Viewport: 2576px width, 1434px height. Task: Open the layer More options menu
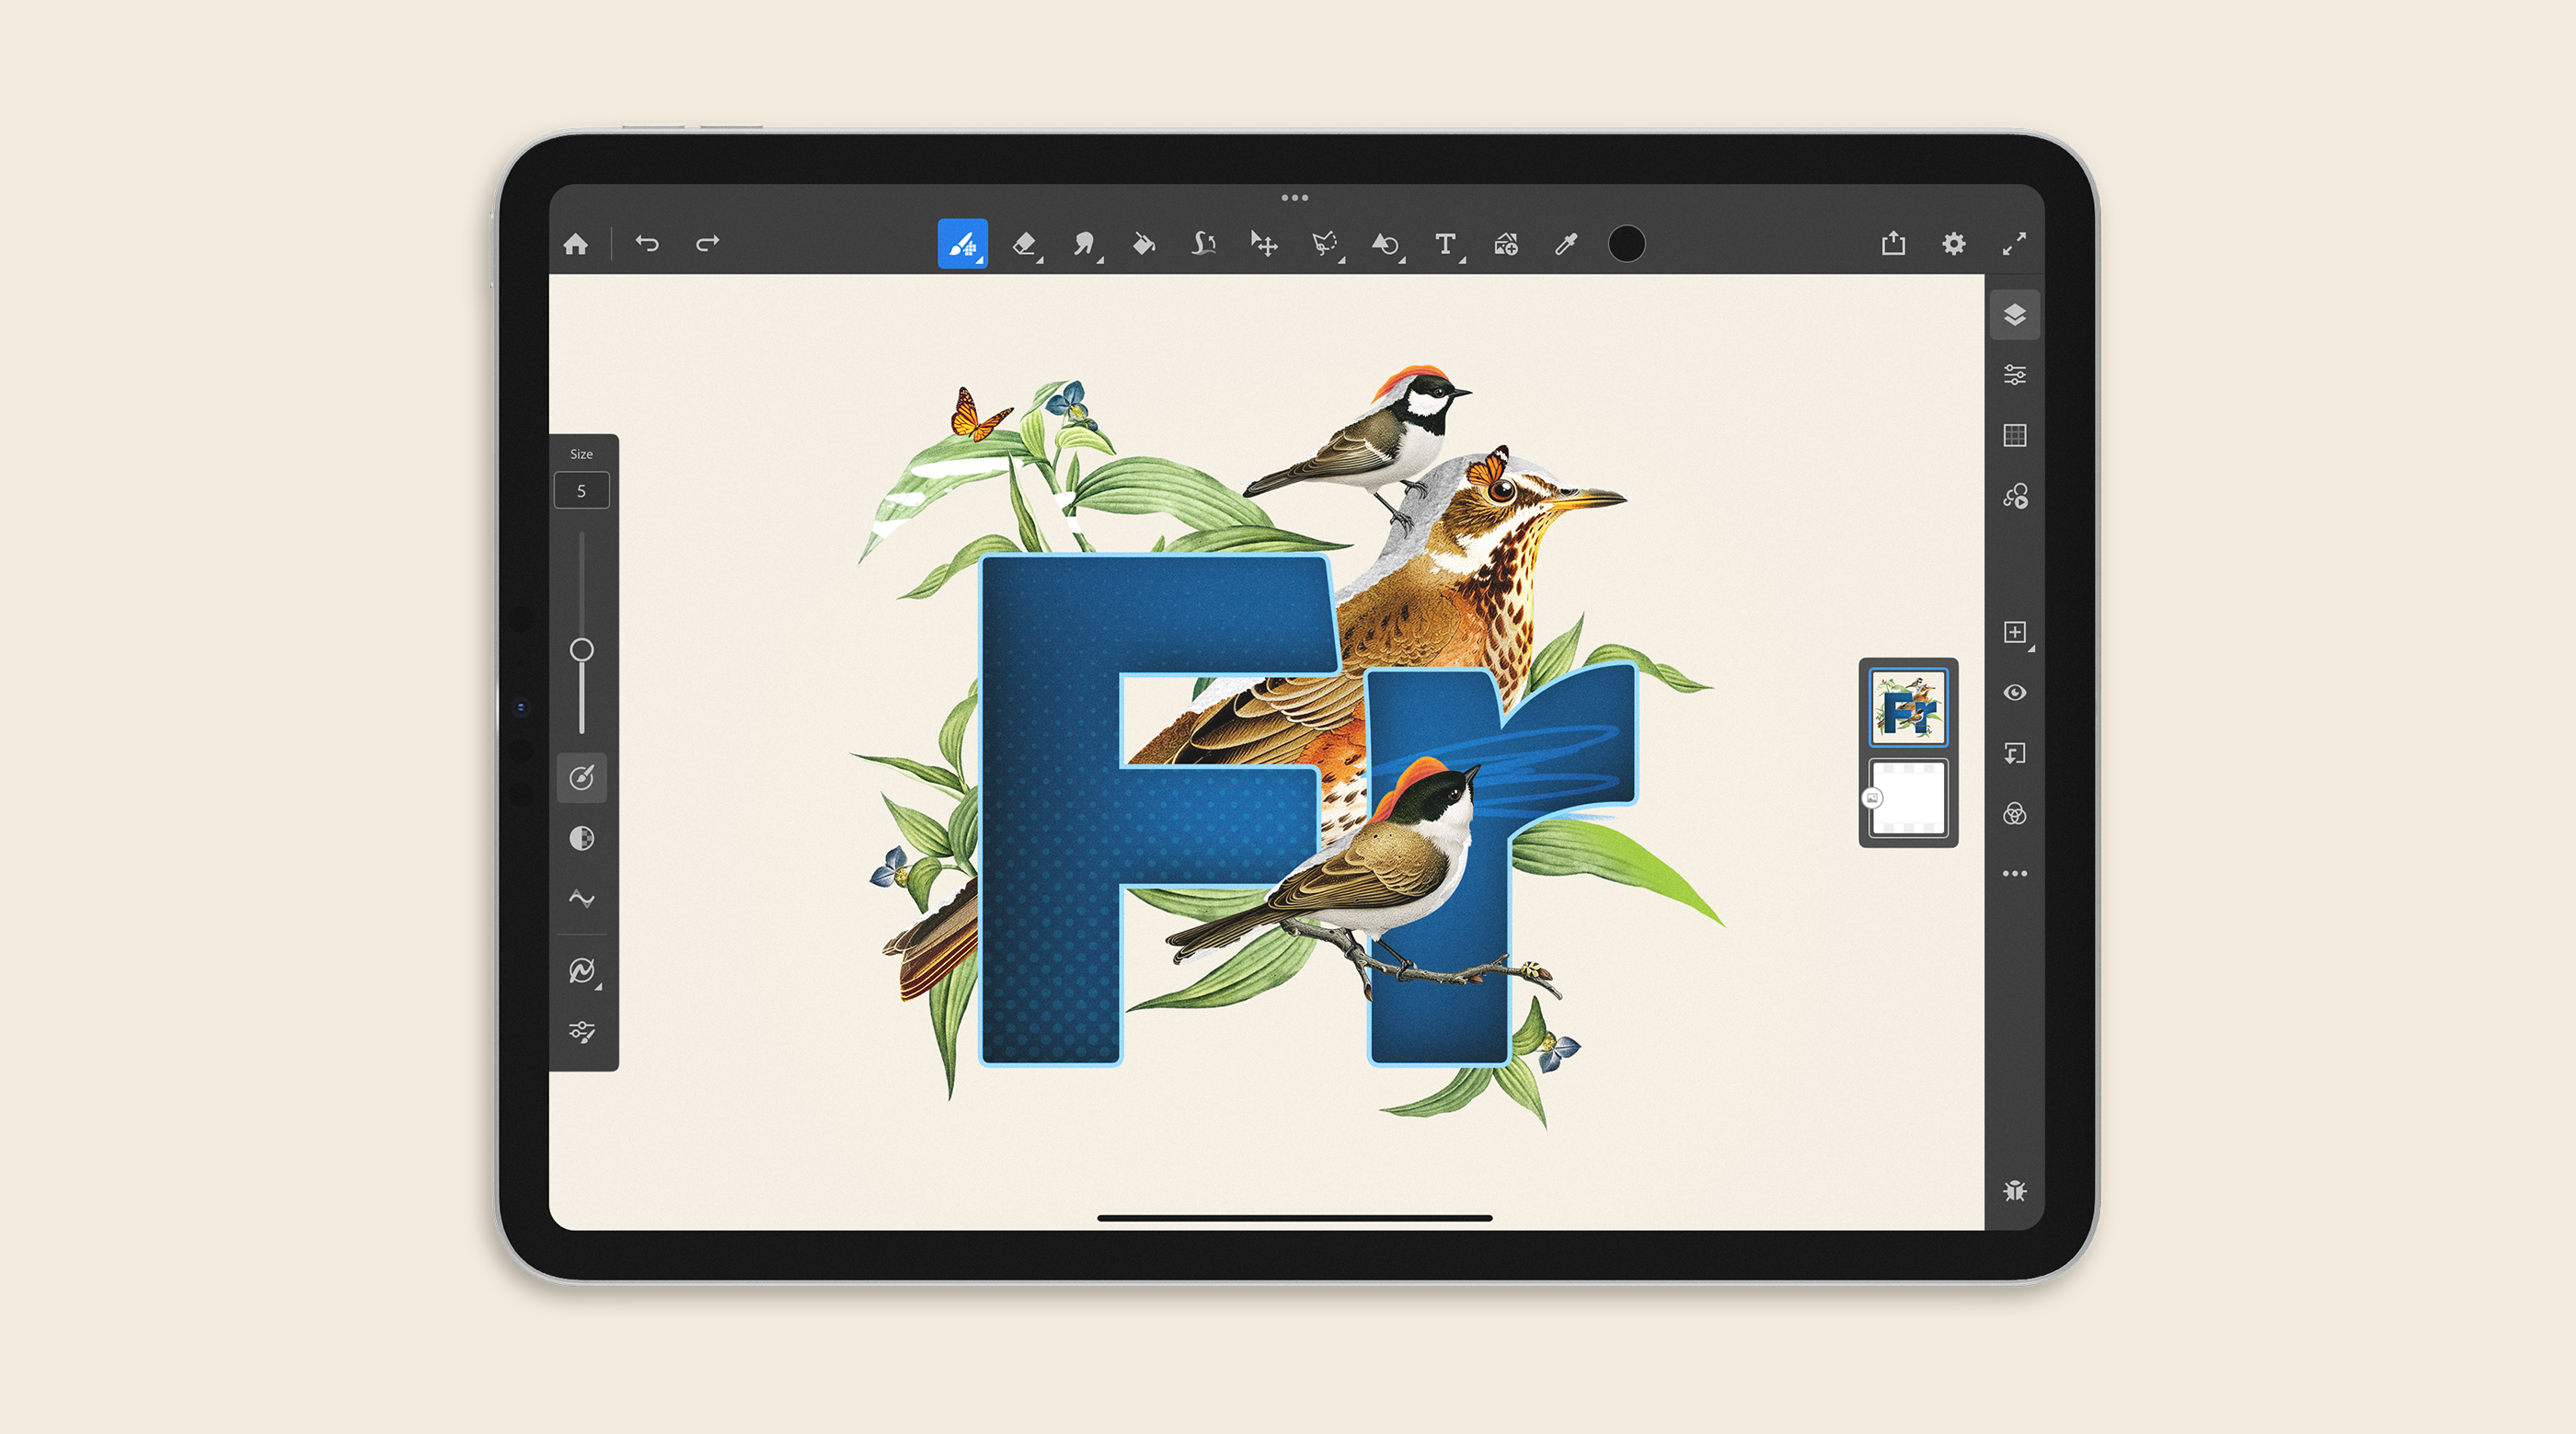(x=2015, y=874)
